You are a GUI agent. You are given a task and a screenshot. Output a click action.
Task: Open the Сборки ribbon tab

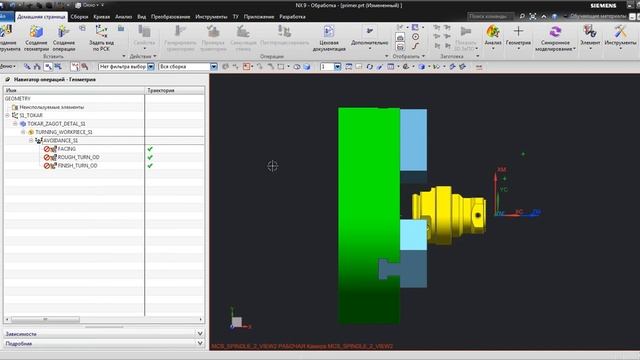tap(79, 17)
